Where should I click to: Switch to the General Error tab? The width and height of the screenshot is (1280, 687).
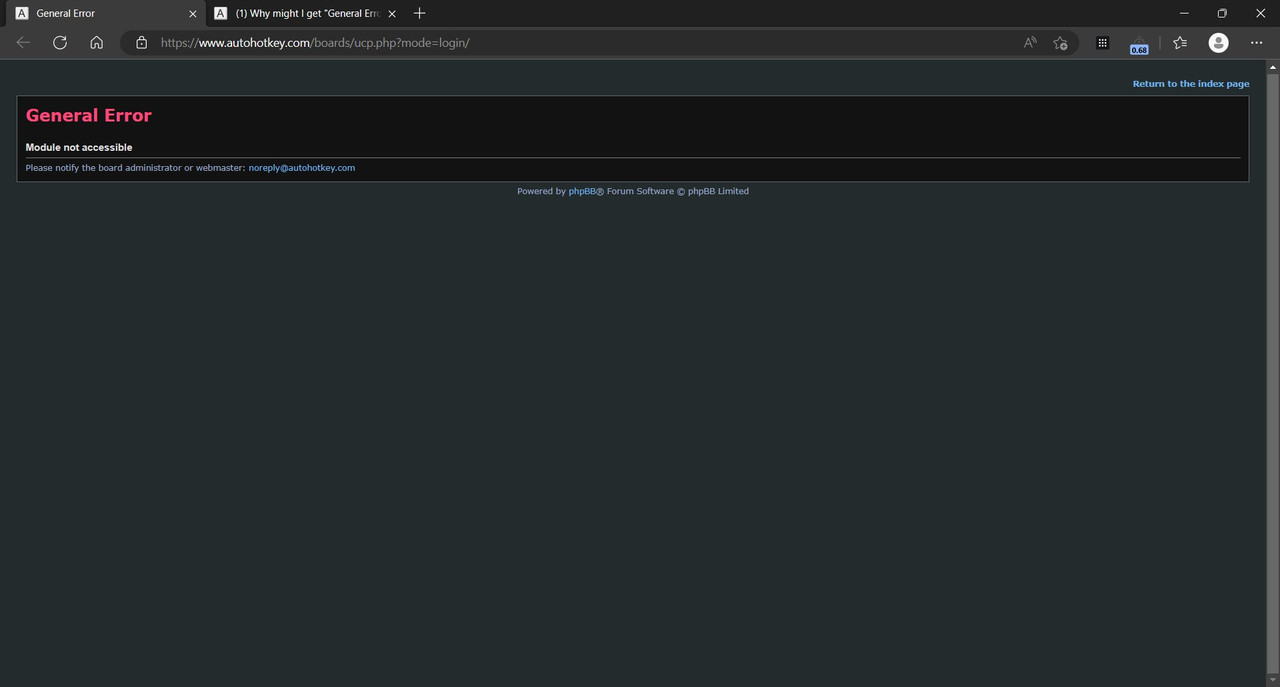click(107, 14)
